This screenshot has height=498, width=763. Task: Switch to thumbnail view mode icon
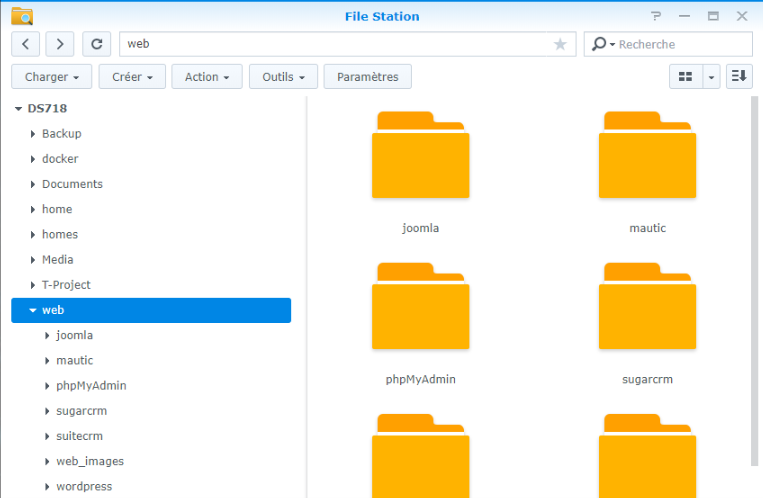point(685,77)
